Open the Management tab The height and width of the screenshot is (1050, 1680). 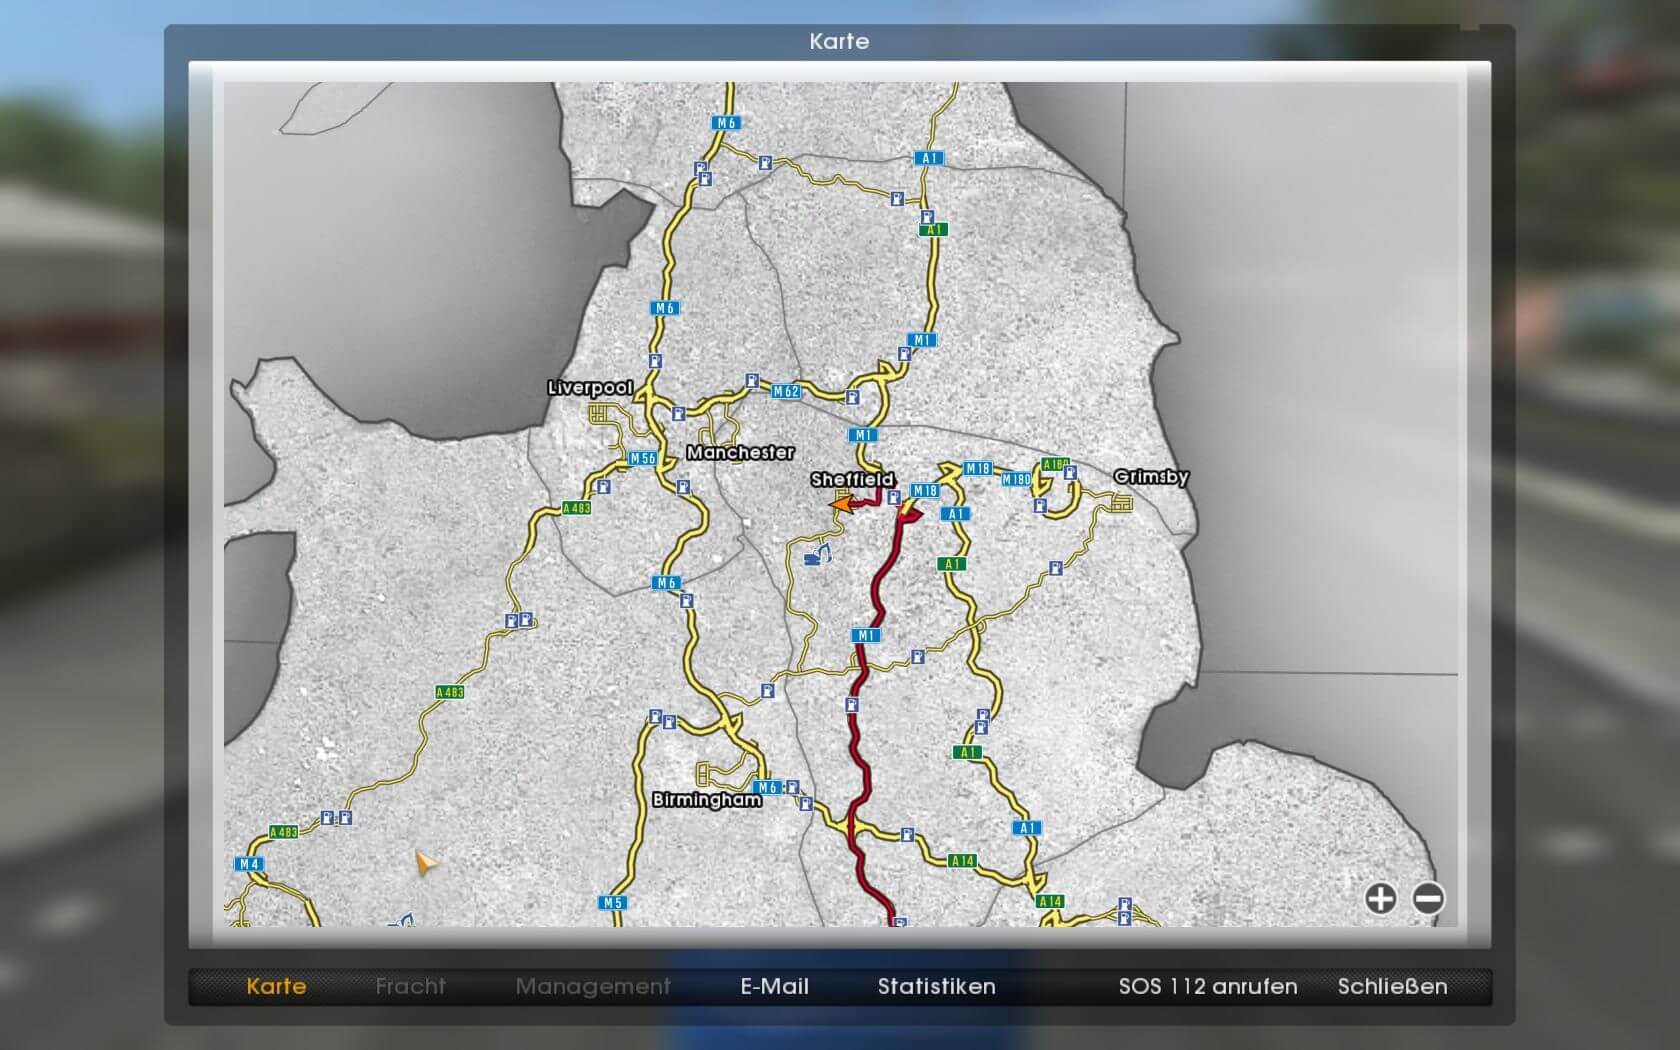pyautogui.click(x=593, y=986)
